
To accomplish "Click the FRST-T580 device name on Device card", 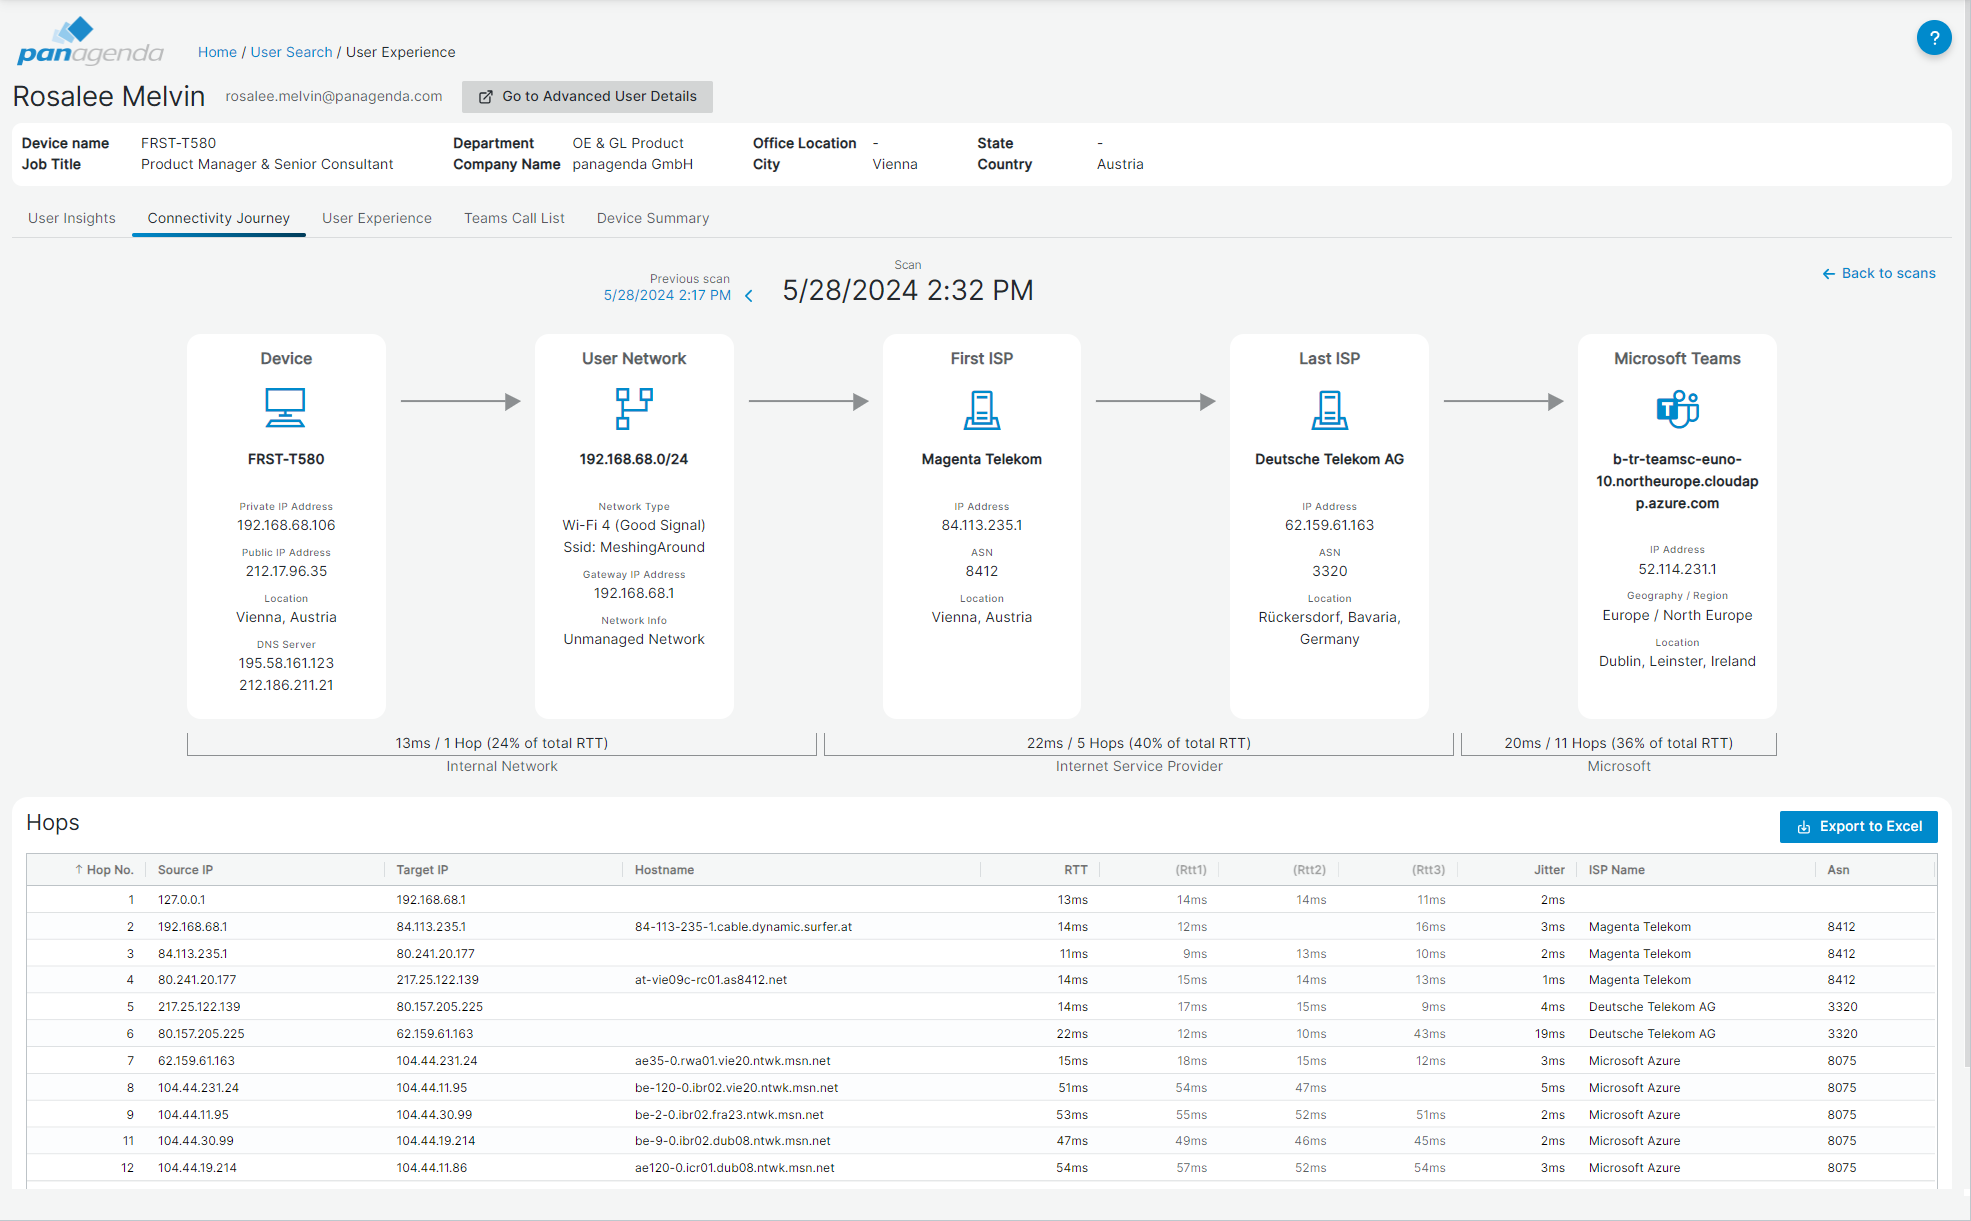I will [286, 459].
